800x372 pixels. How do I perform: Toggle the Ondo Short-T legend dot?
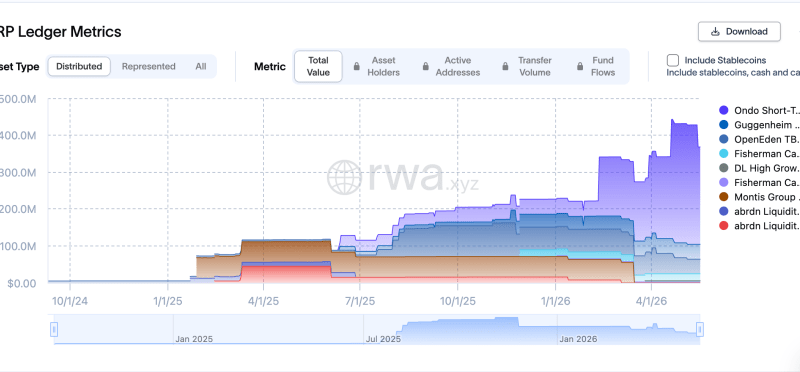[723, 110]
